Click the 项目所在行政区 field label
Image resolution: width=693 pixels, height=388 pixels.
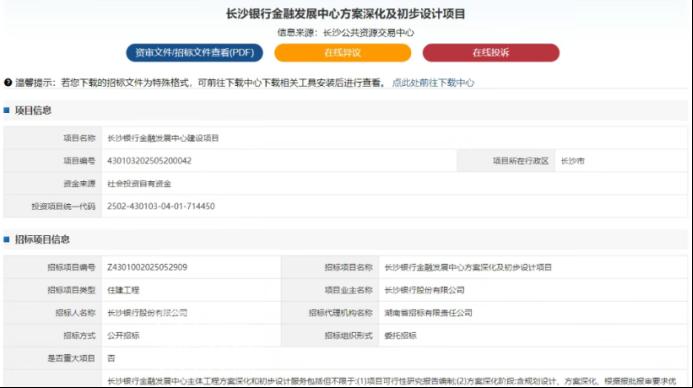pos(521,161)
